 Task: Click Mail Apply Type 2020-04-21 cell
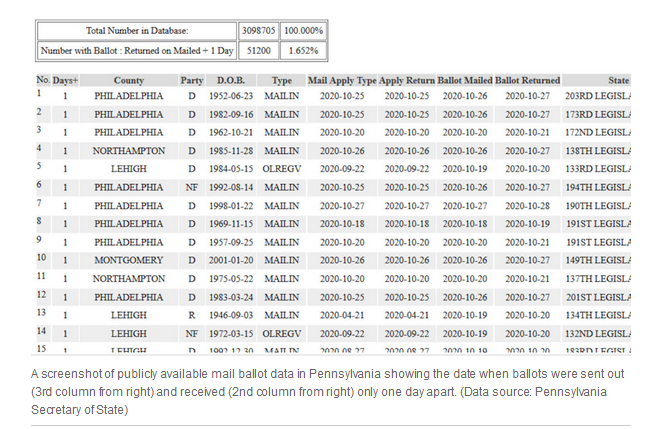tap(342, 315)
